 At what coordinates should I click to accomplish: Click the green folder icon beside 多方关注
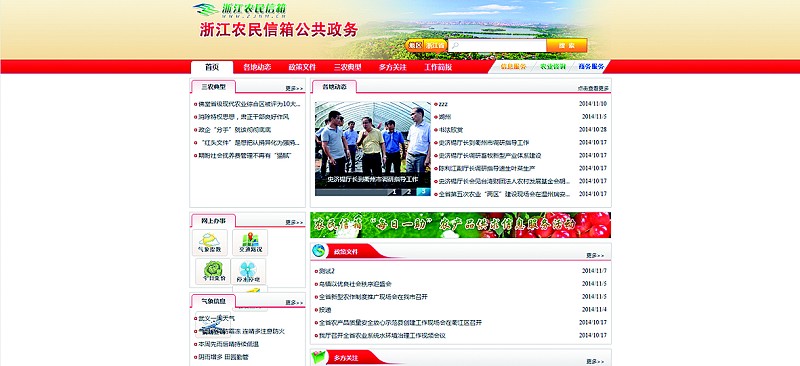coord(318,357)
